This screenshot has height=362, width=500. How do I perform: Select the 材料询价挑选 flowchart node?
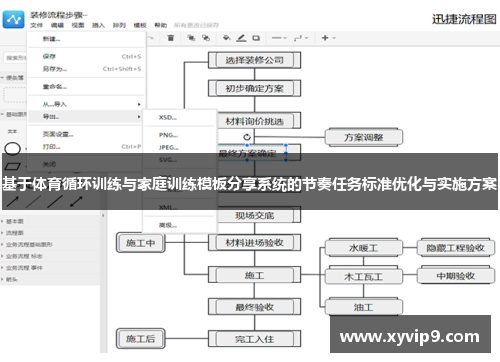259,121
